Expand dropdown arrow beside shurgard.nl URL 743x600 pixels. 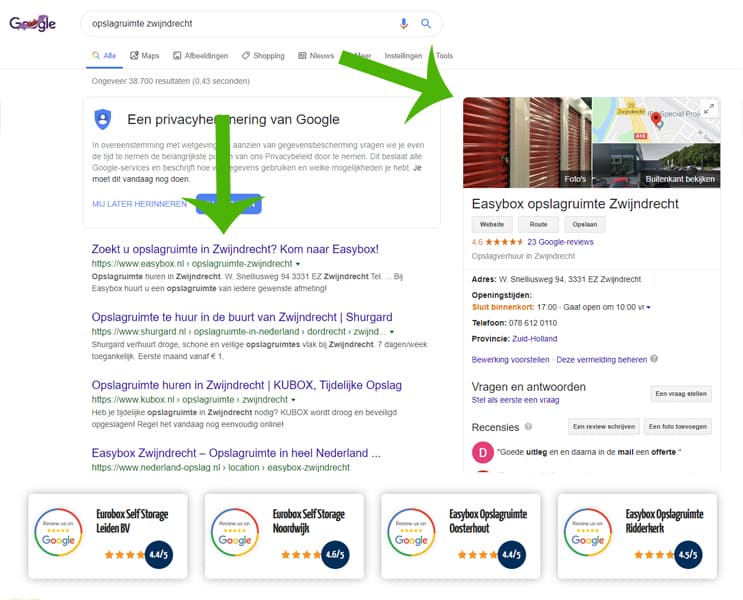coord(392,332)
